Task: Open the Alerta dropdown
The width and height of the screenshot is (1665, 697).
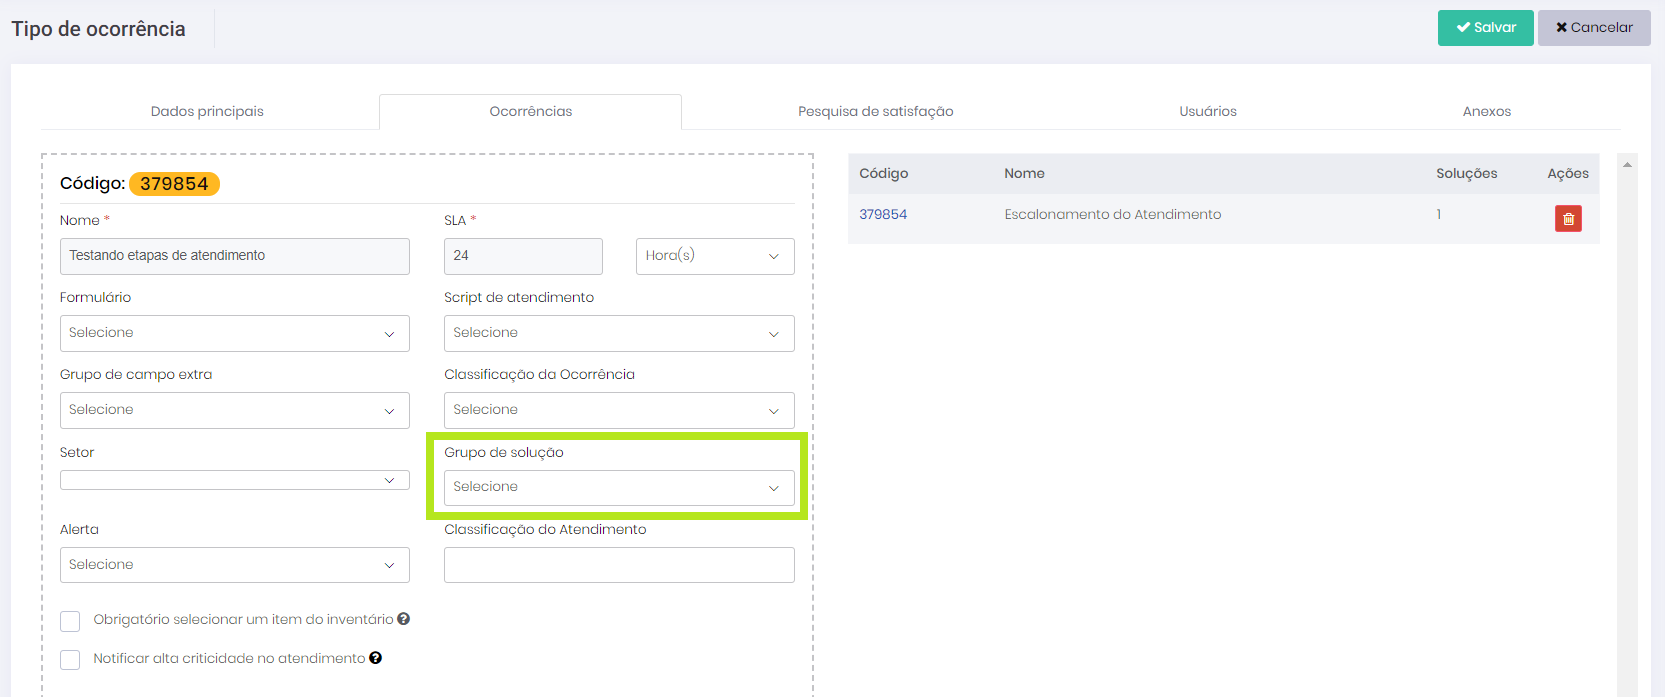Action: click(x=234, y=565)
